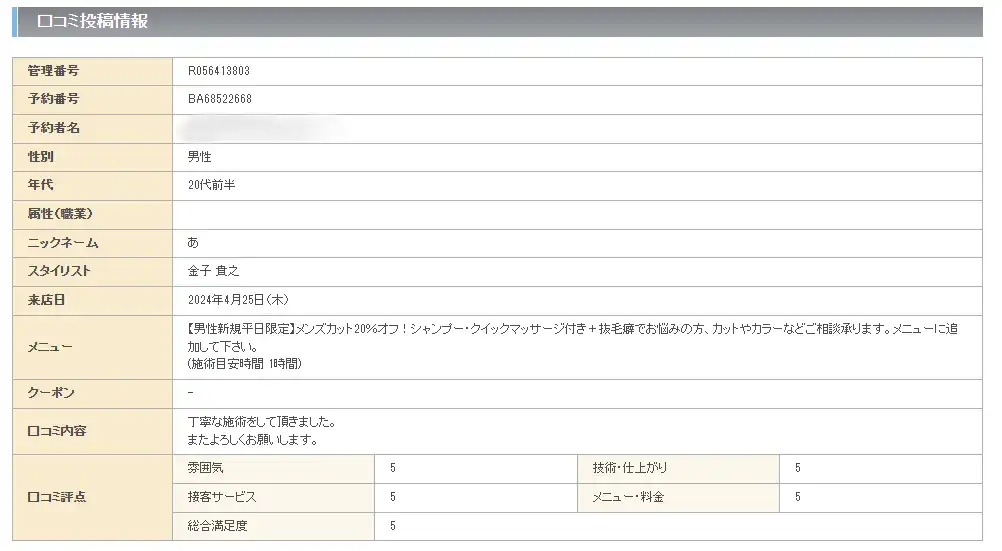
Task: Click the クーポン value dash
Action: tap(190, 392)
